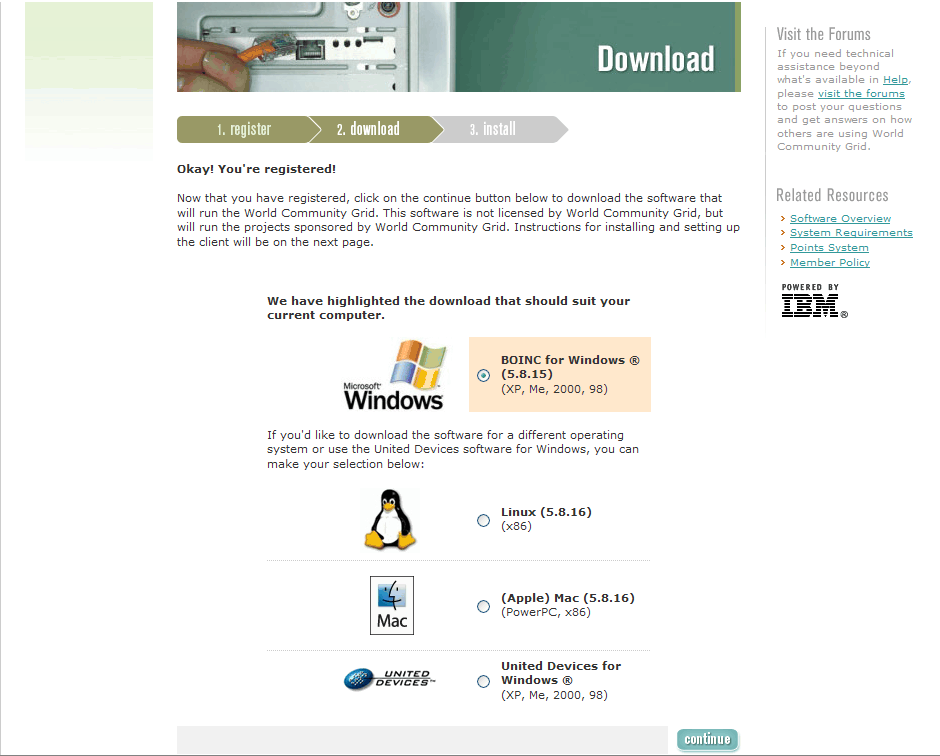Open the System Requirements link
The height and width of the screenshot is (756, 940).
click(851, 233)
